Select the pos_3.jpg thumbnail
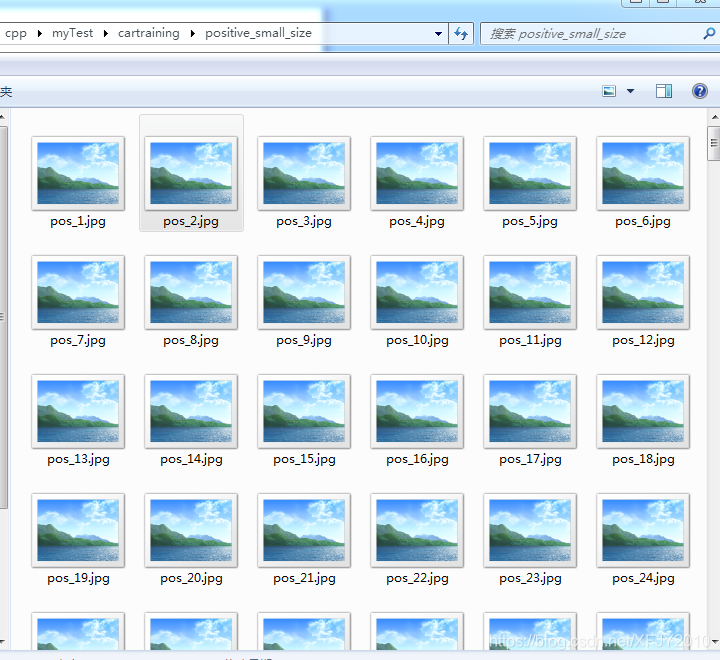This screenshot has height=660, width=720. click(304, 173)
